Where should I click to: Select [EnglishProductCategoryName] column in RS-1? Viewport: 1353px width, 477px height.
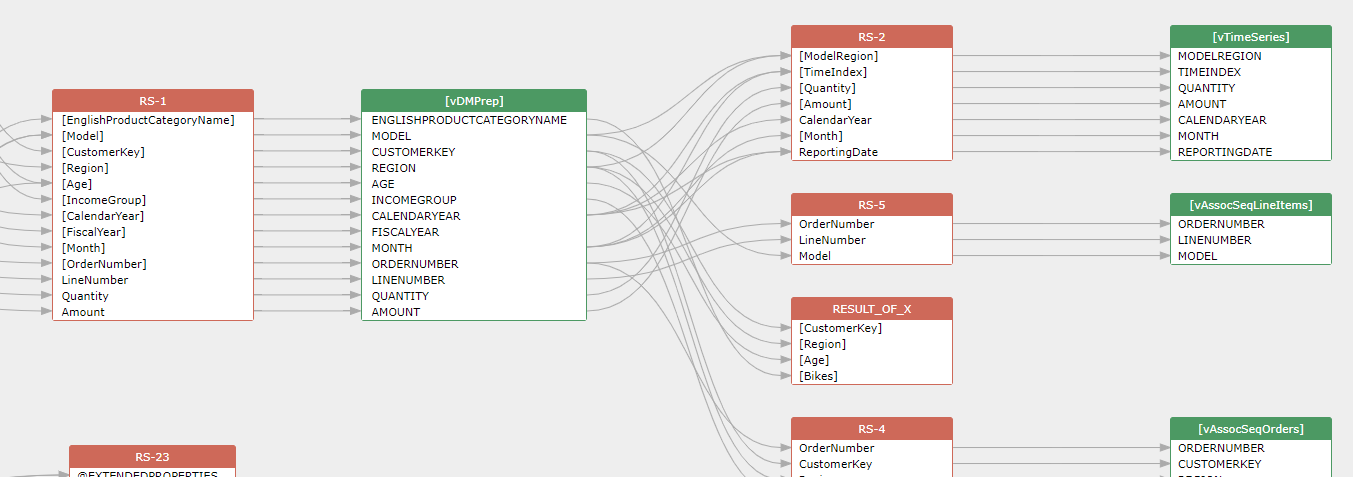[x=148, y=120]
